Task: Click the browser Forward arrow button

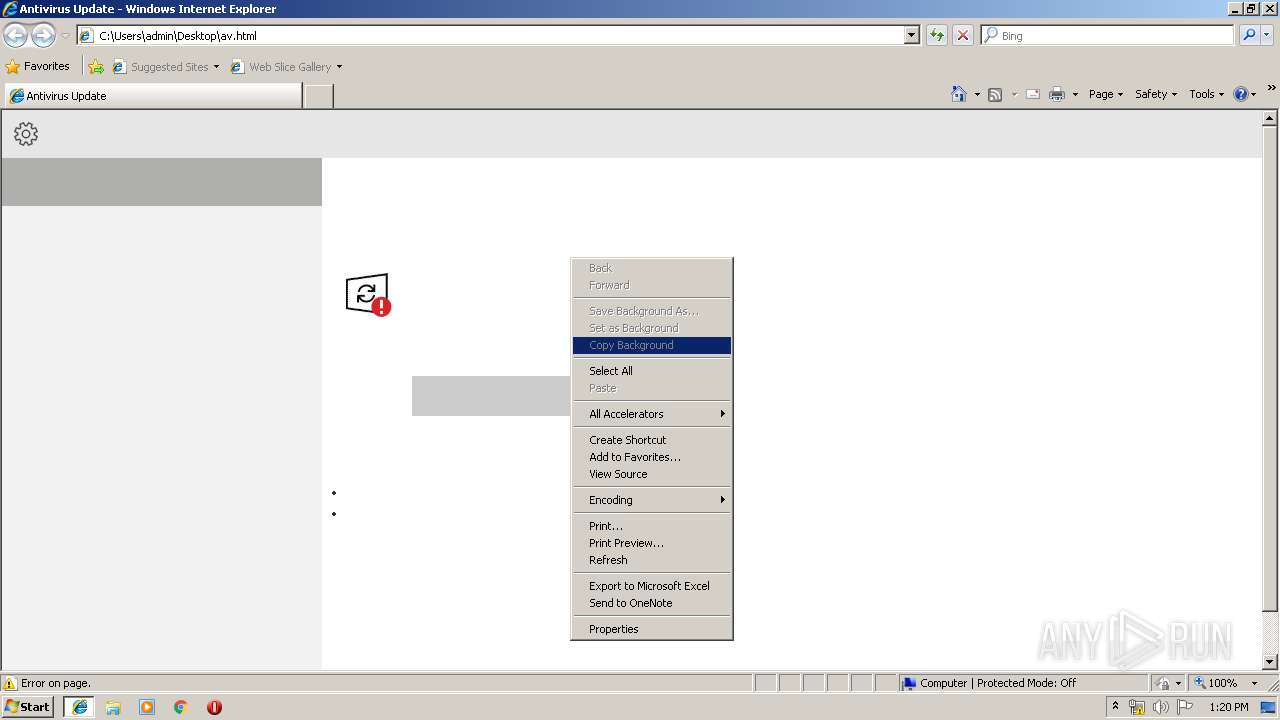Action: [x=43, y=36]
